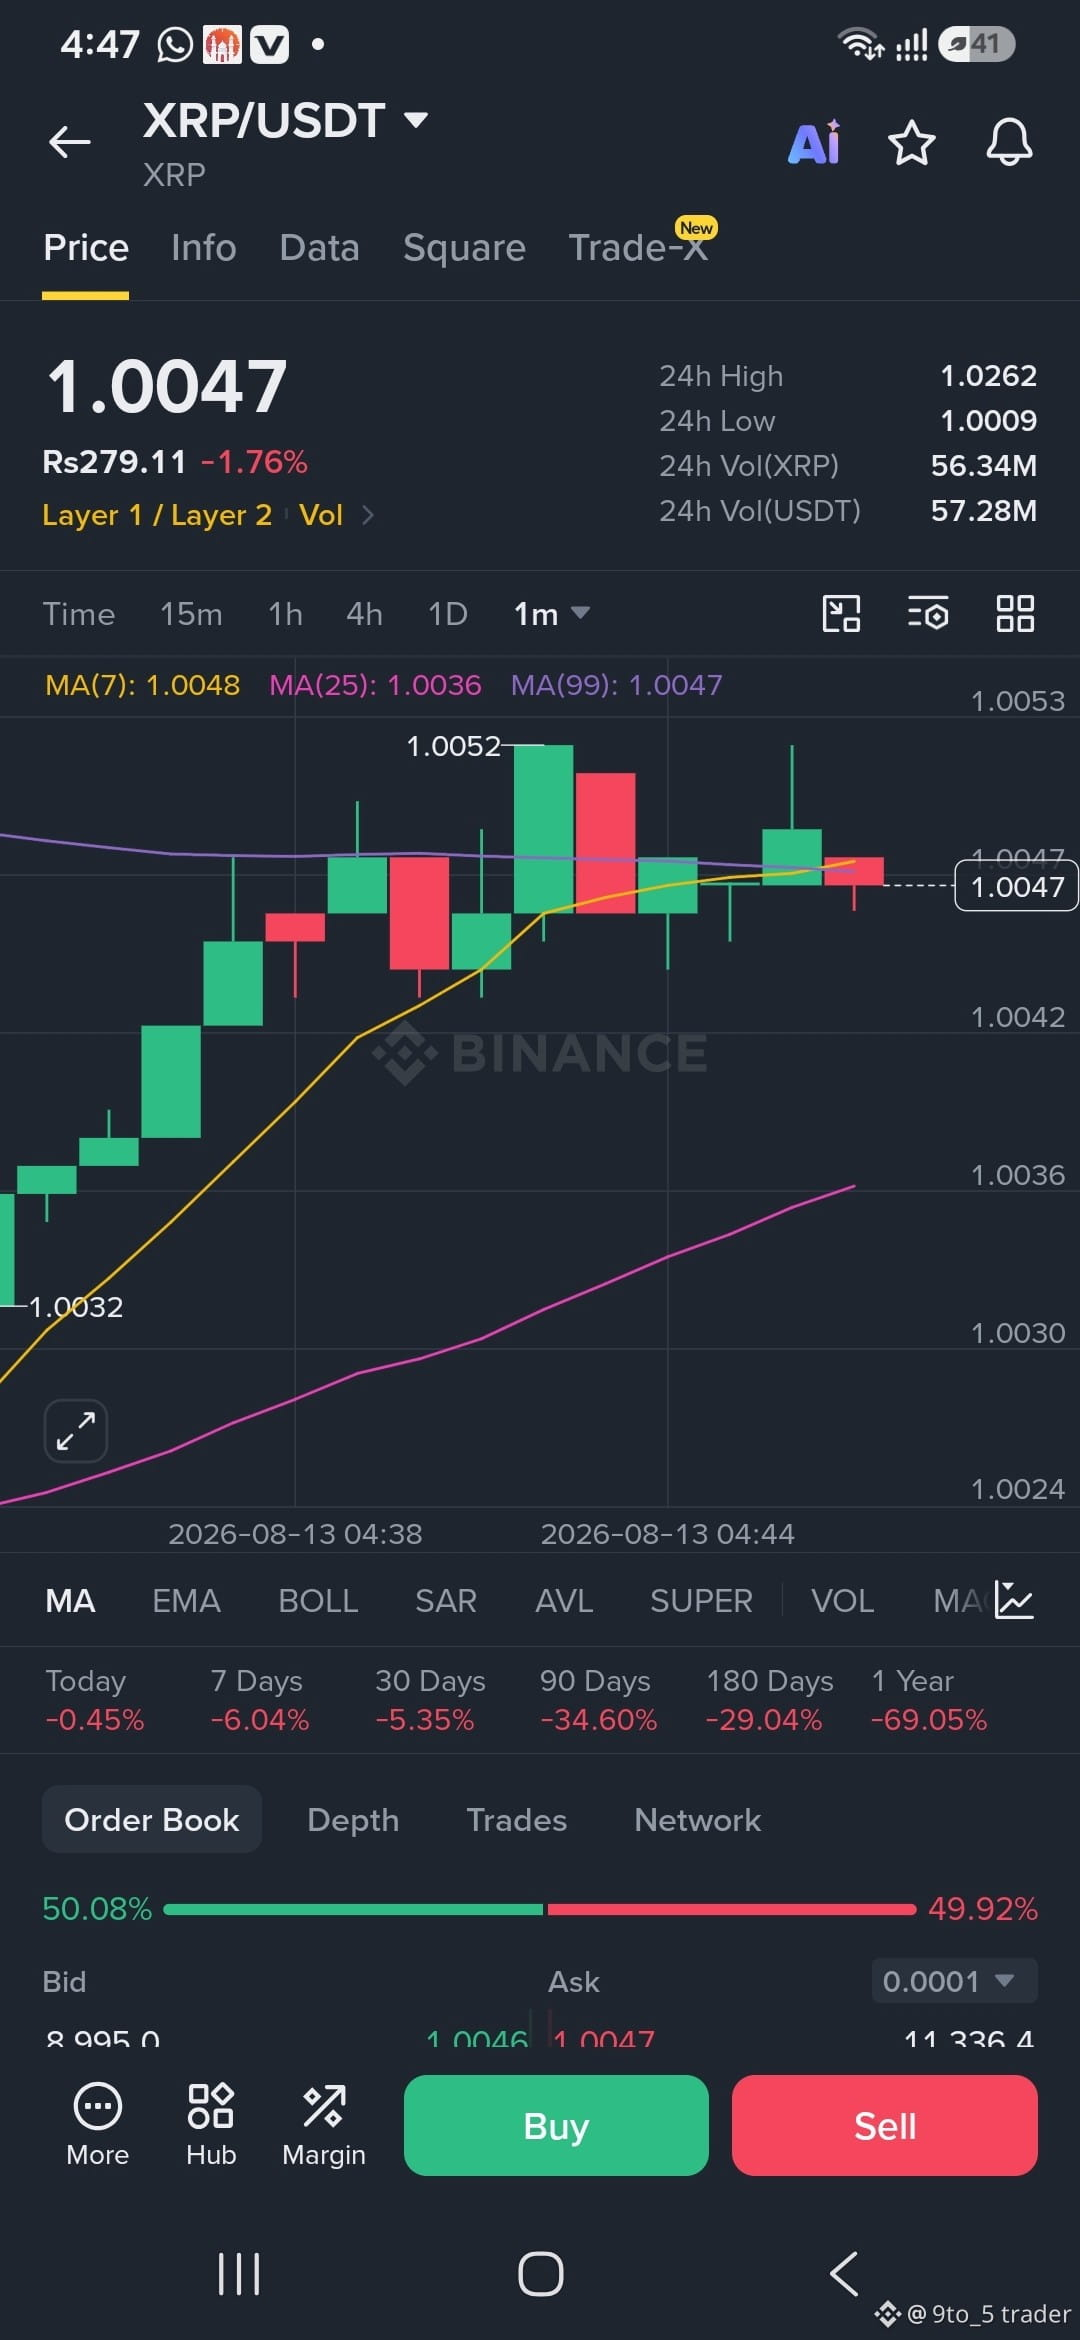
Task: Toggle the AVL indicator
Action: (x=564, y=1601)
